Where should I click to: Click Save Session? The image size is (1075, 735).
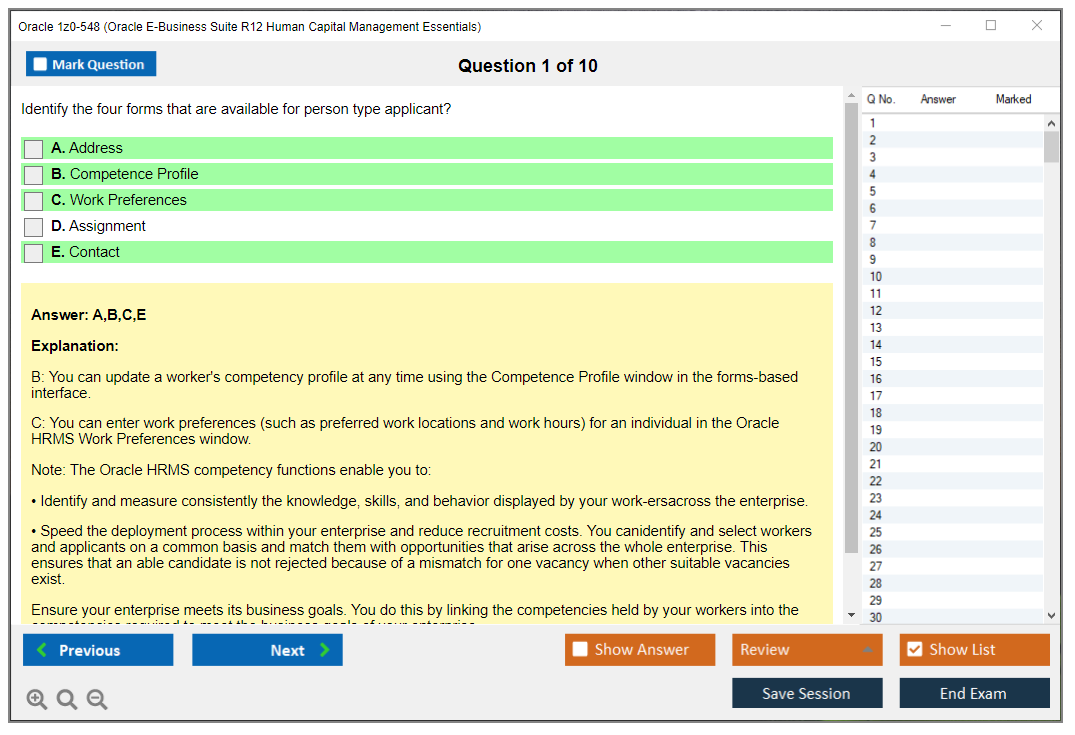click(x=807, y=693)
